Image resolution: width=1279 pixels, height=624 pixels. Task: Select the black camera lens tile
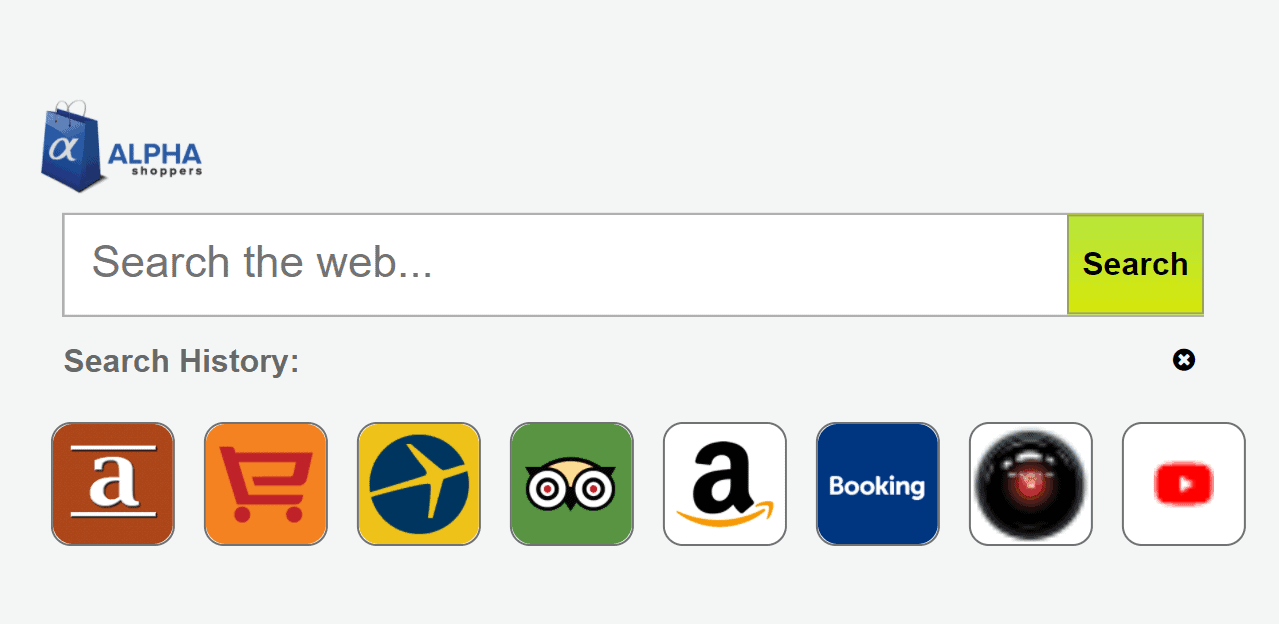point(1031,484)
